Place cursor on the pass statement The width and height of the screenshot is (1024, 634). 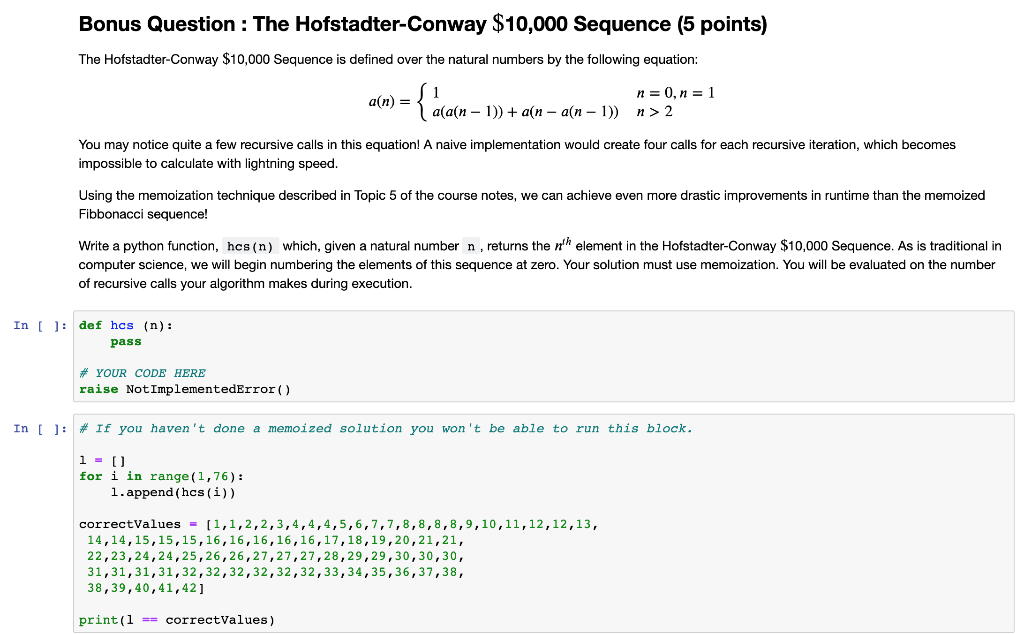tap(126, 341)
